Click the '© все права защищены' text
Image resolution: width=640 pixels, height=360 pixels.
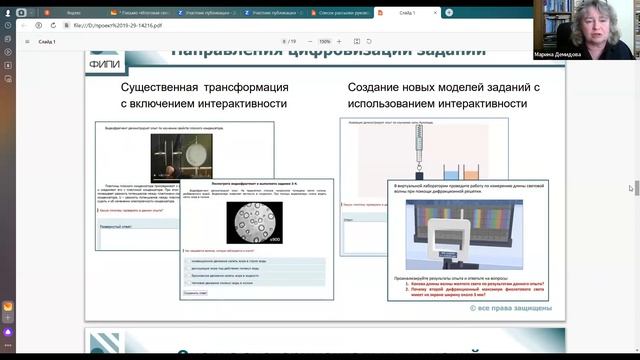point(511,308)
